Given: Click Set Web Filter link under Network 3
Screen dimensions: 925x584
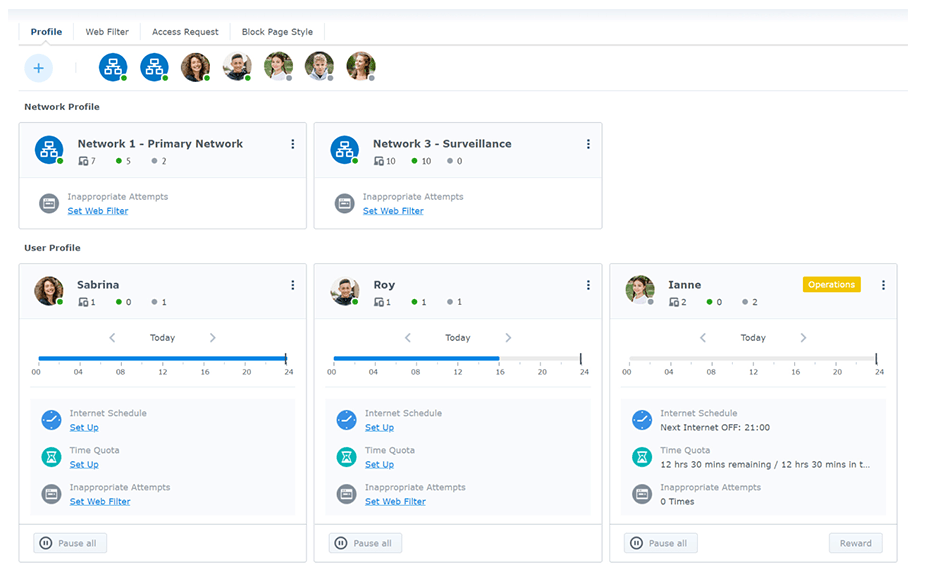Looking at the screenshot, I should [393, 211].
